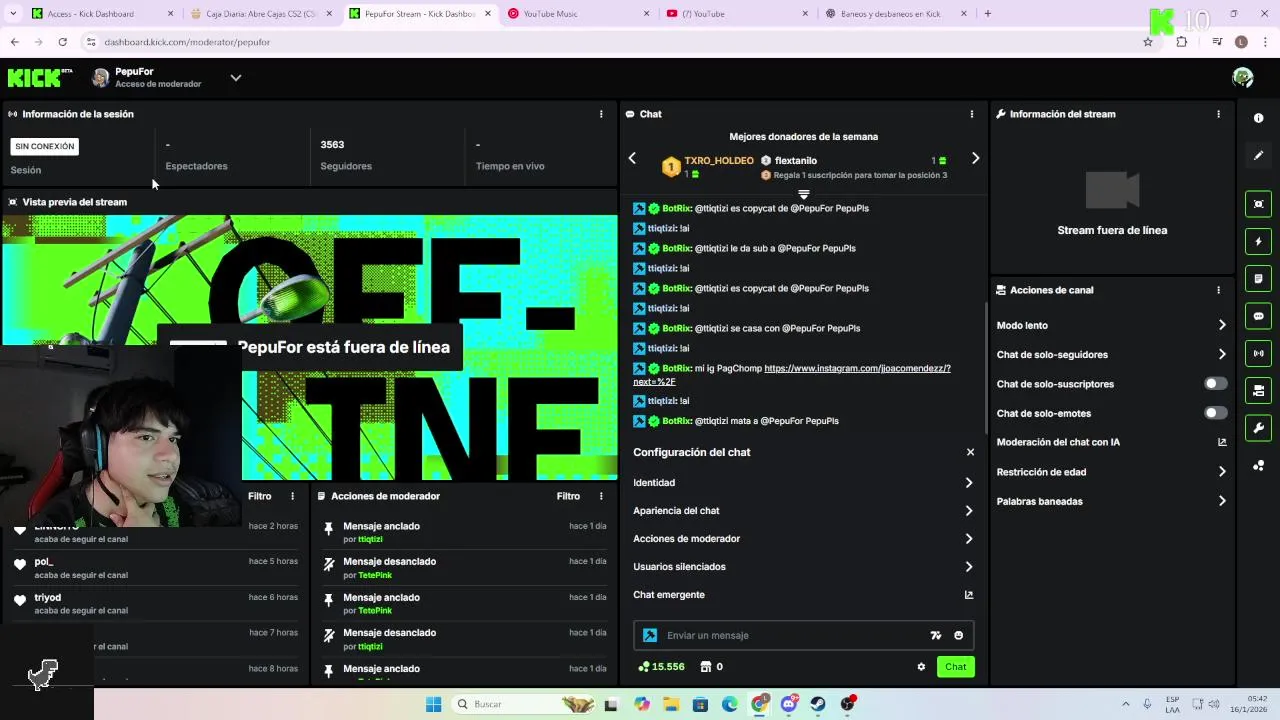Collapse the top donors banner handle

(803, 194)
